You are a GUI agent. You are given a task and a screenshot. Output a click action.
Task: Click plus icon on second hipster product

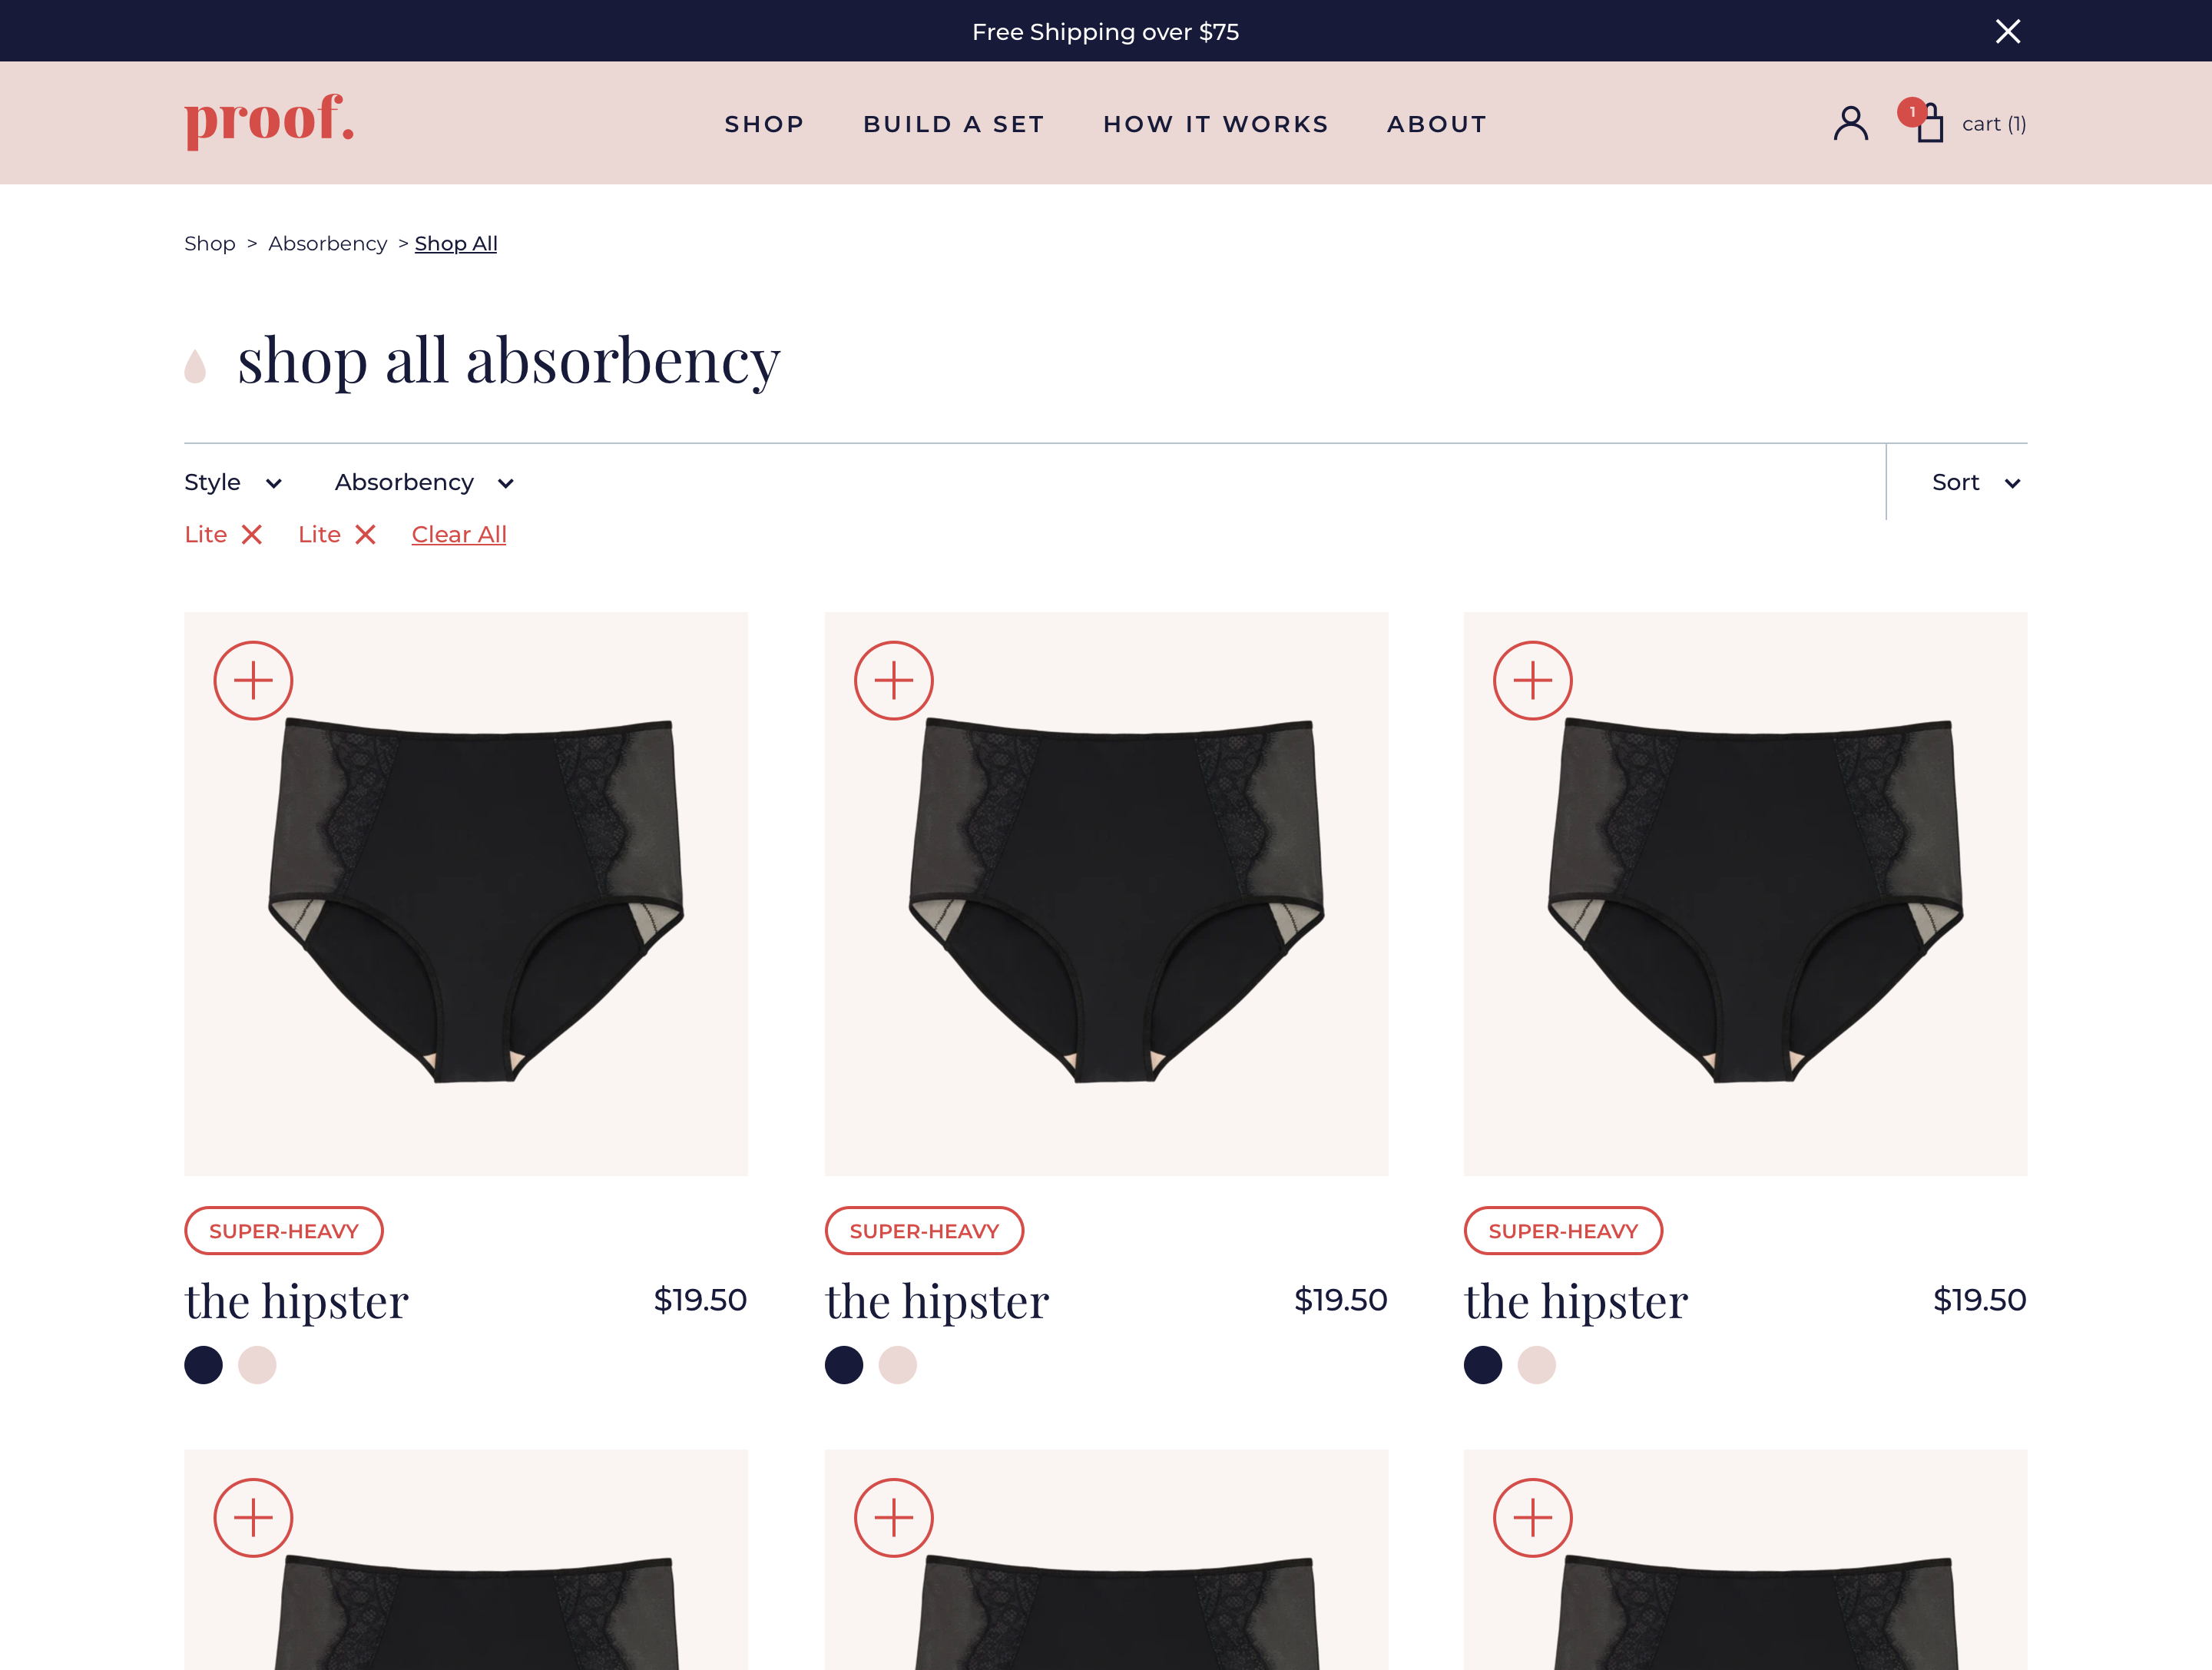point(893,680)
